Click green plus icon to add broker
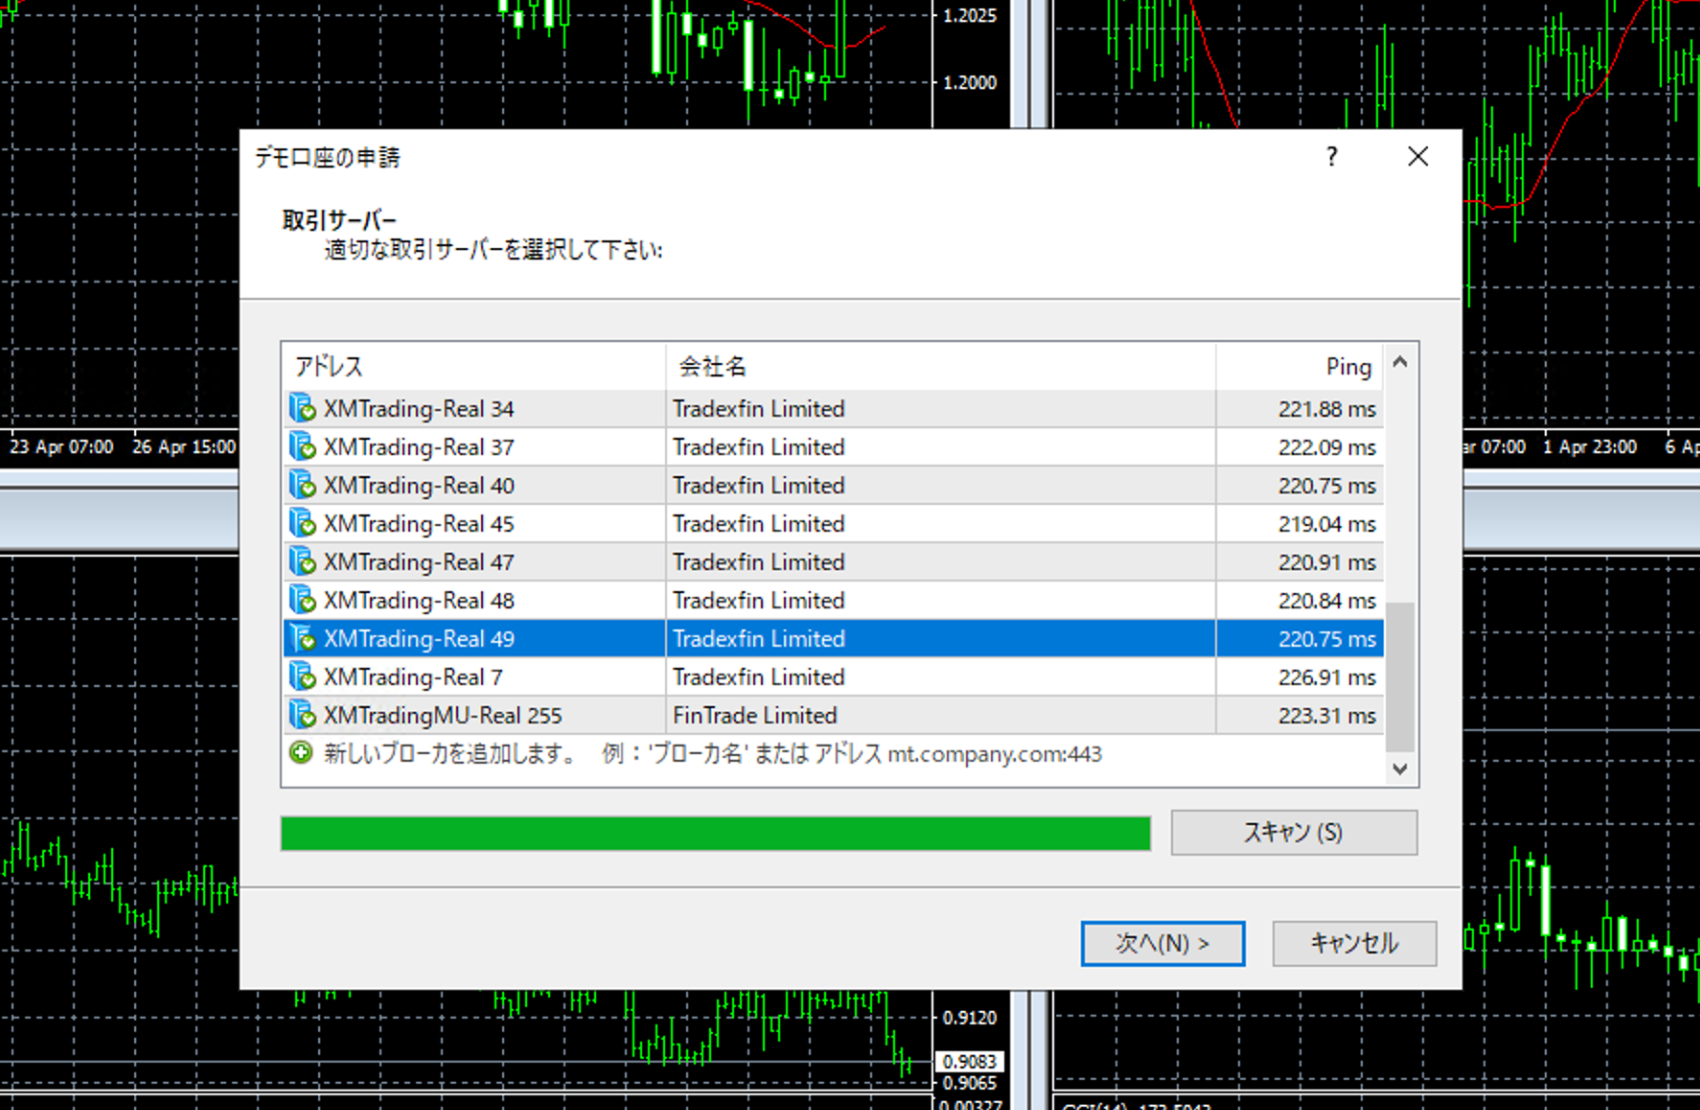Screen dimensions: 1700x1110 [301, 753]
